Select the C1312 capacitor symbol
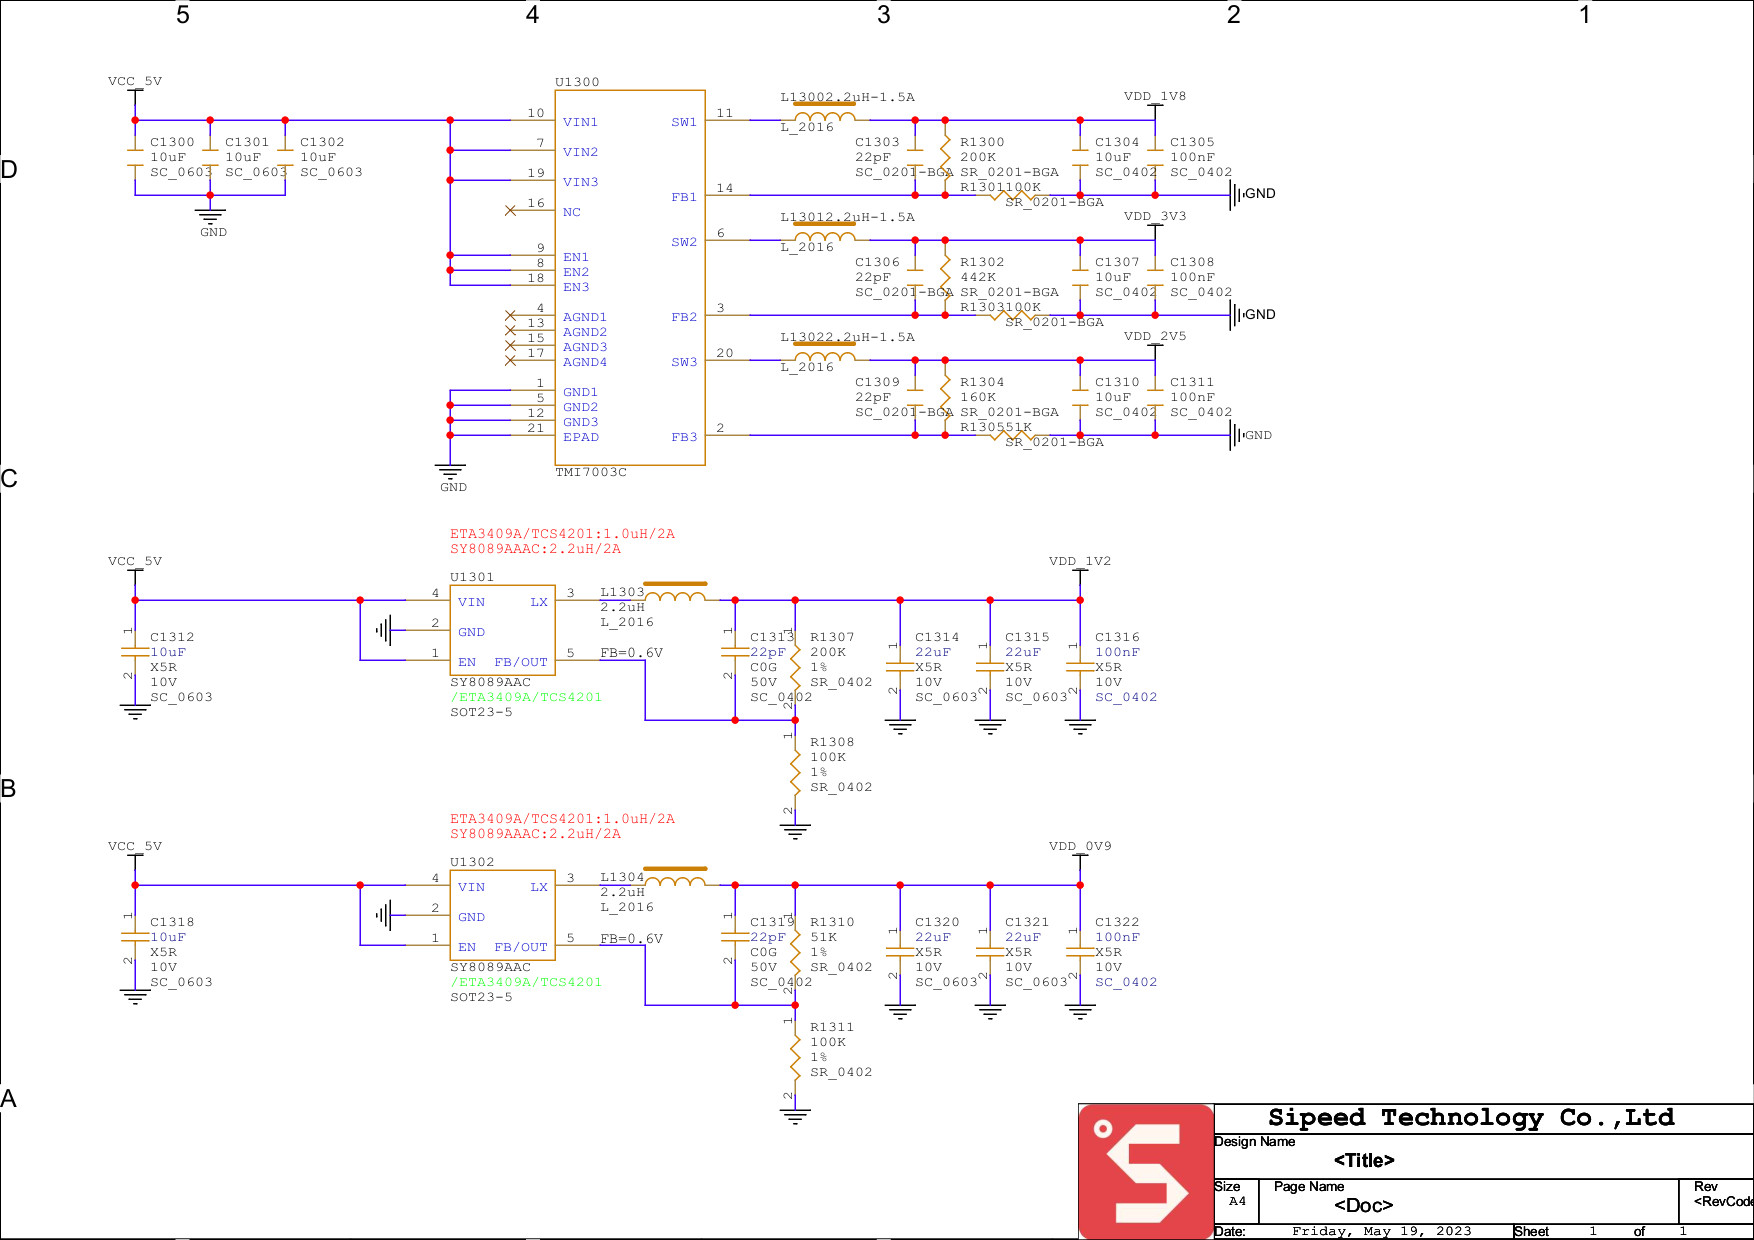 (x=135, y=652)
